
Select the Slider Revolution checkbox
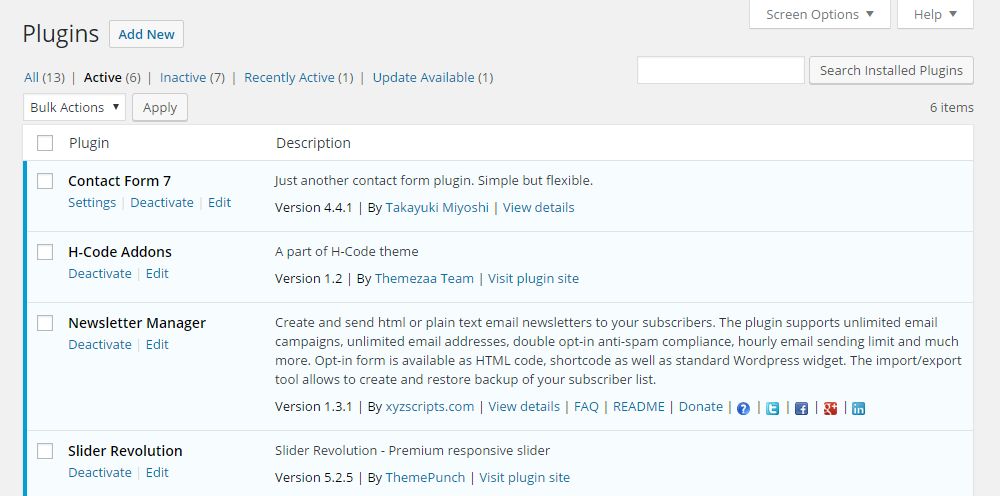[x=45, y=451]
